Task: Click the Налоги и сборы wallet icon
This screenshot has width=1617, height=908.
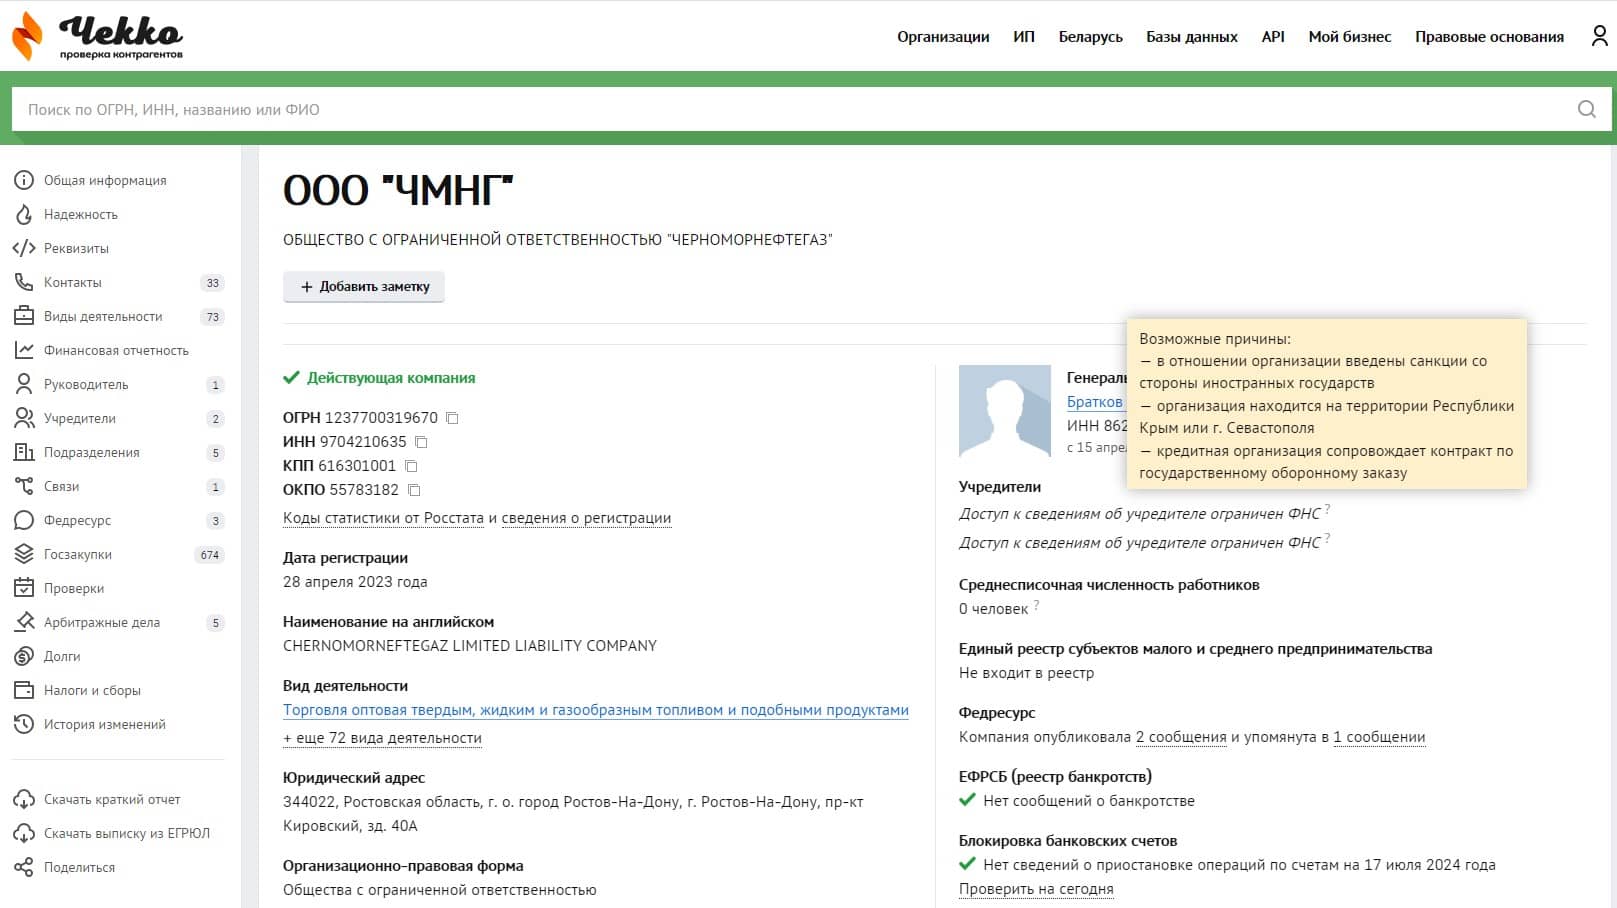Action: [24, 690]
